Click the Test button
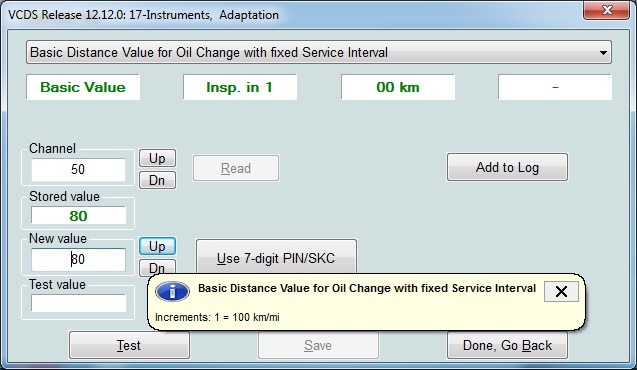 [x=129, y=345]
